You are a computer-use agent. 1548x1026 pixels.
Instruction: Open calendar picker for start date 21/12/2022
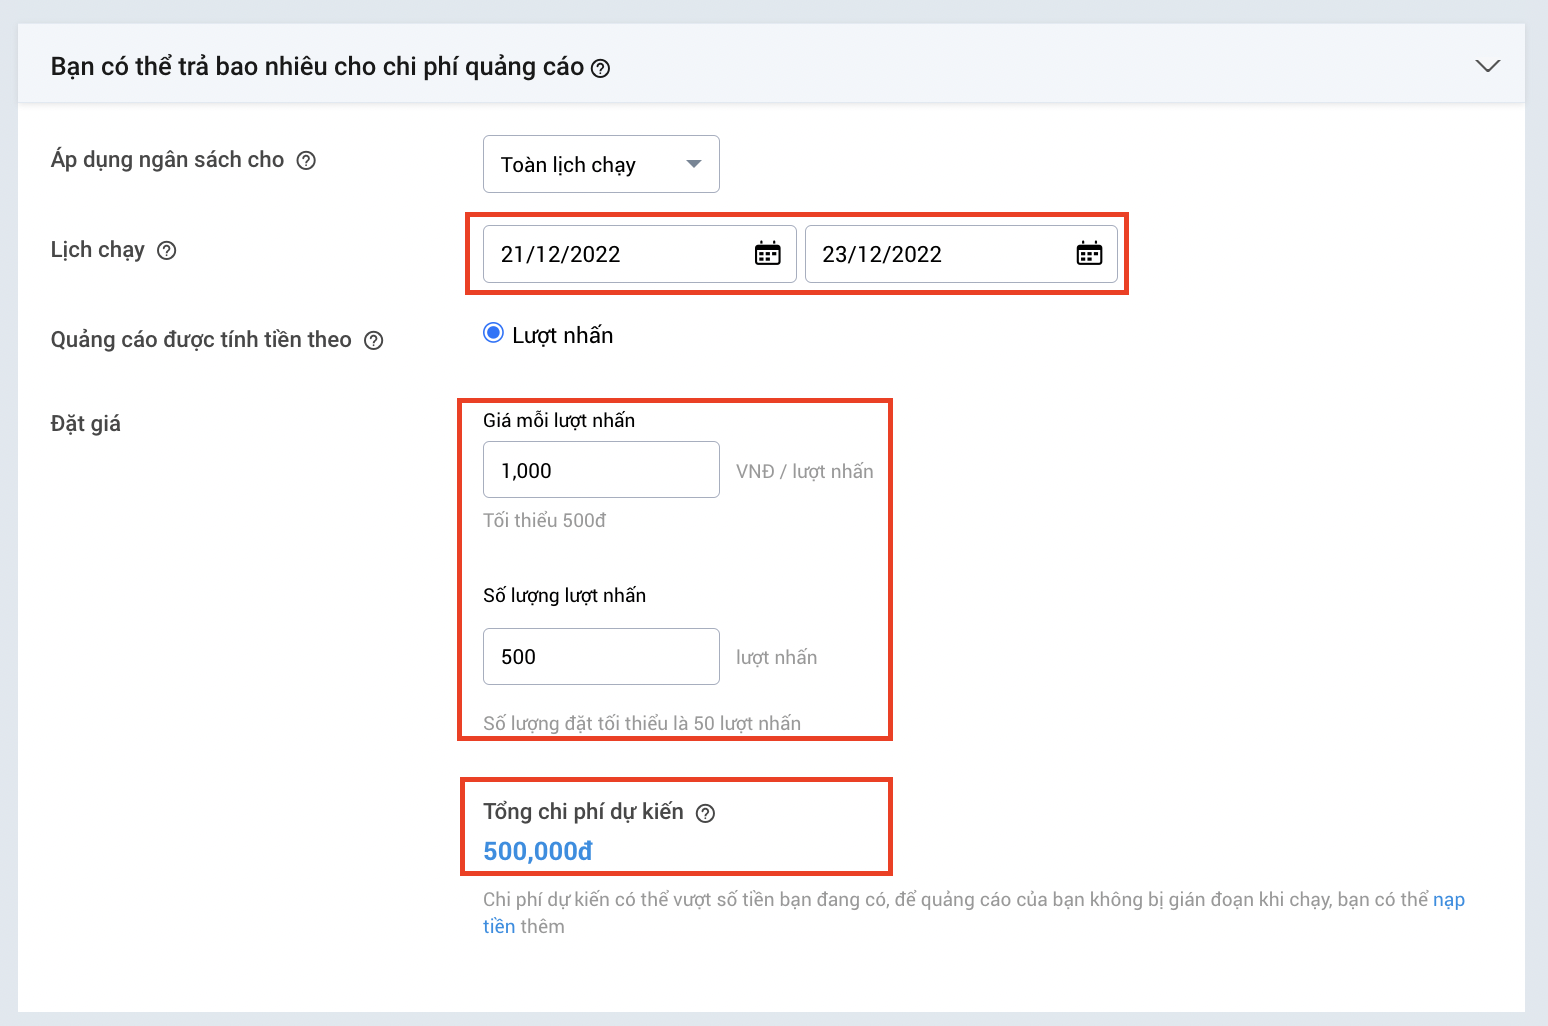coord(767,254)
